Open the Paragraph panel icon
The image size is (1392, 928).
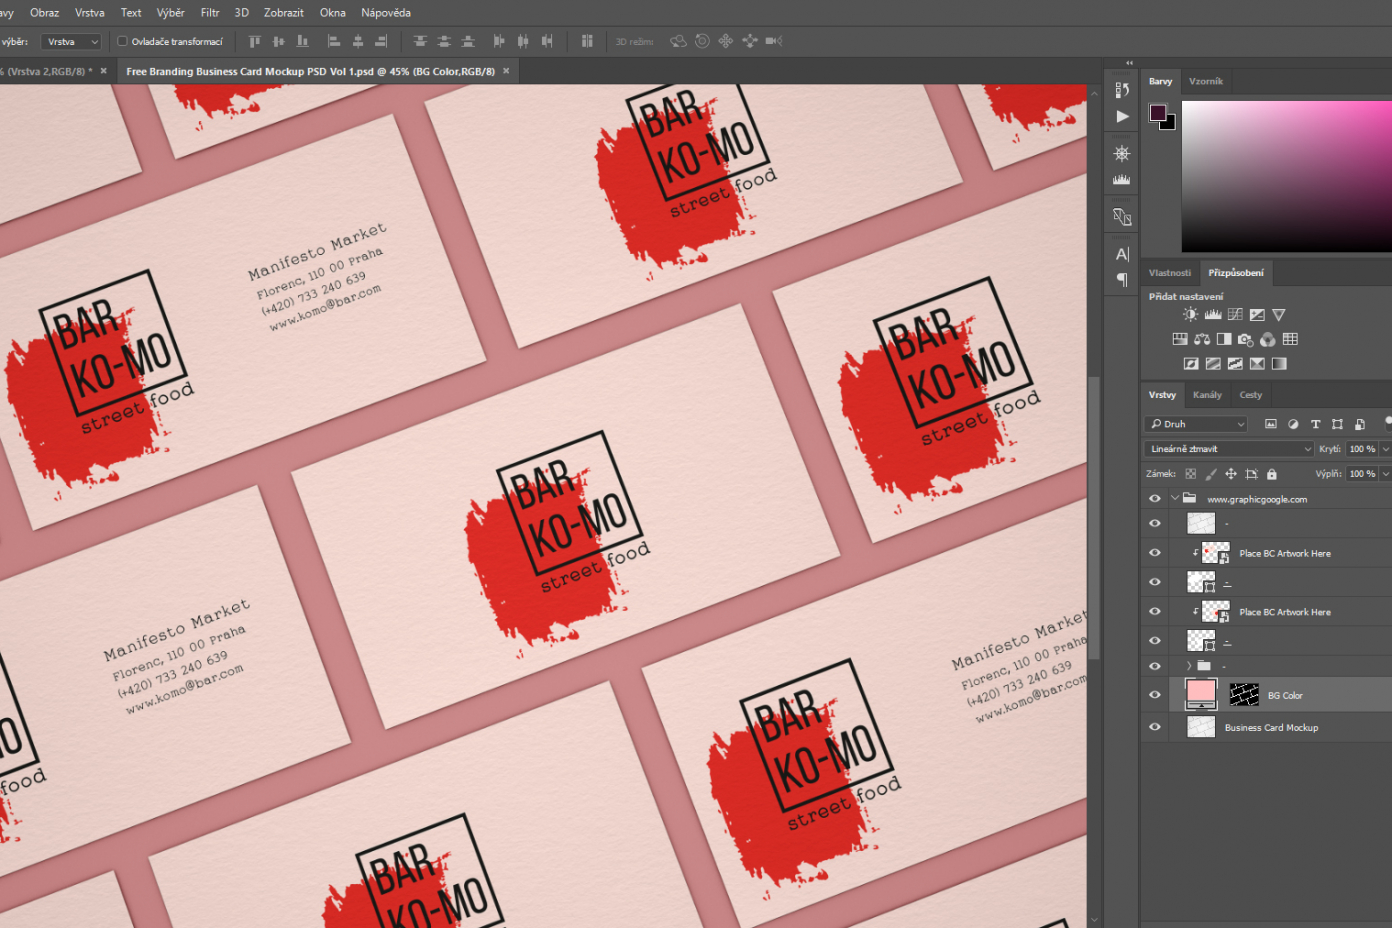click(x=1122, y=280)
